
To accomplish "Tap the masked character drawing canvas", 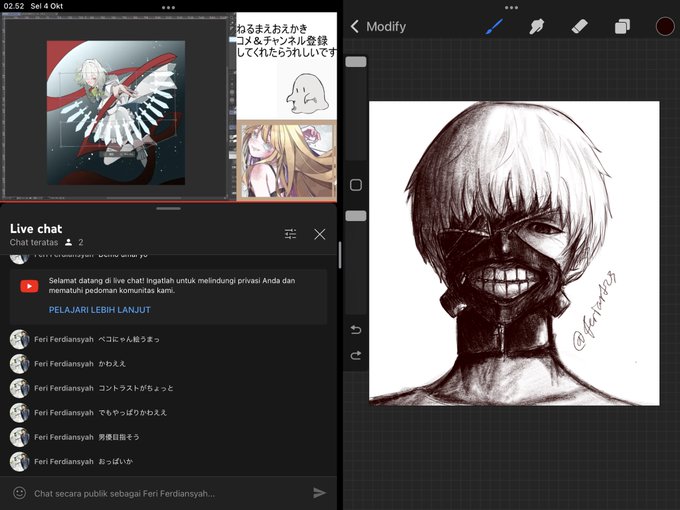I will click(514, 254).
